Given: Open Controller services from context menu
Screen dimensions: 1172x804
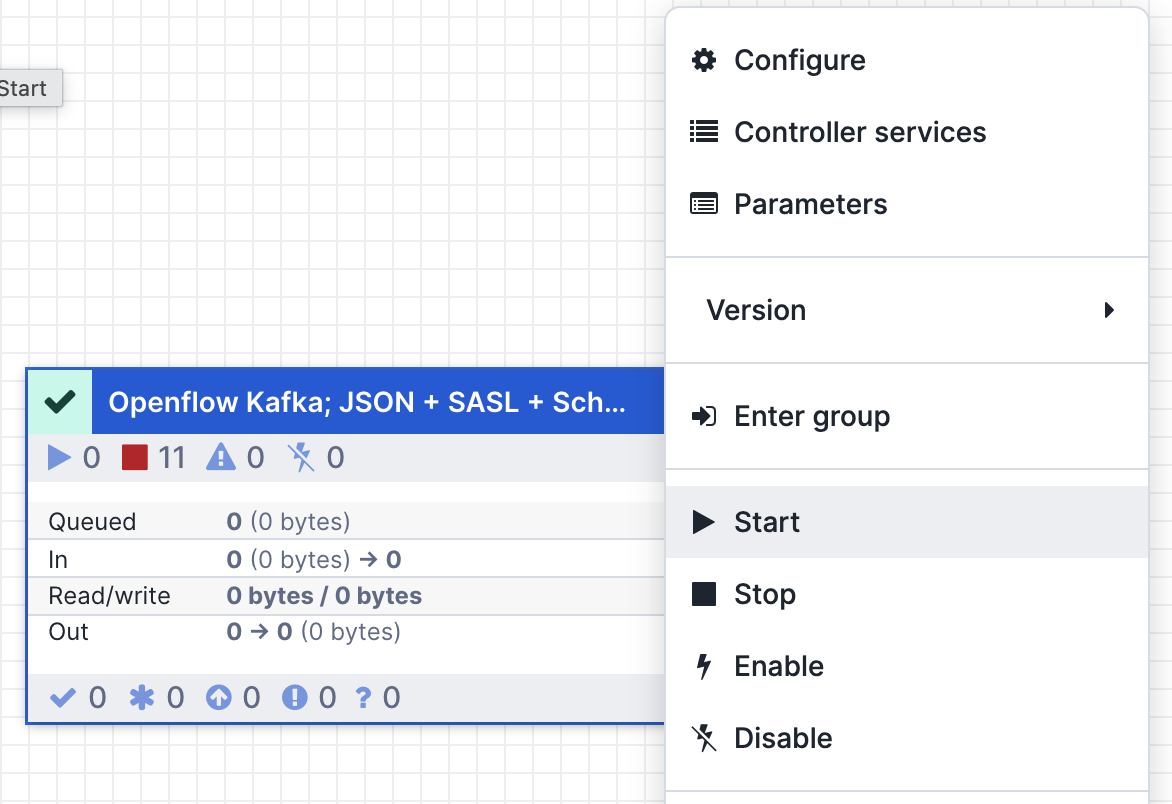Looking at the screenshot, I should pyautogui.click(x=907, y=132).
